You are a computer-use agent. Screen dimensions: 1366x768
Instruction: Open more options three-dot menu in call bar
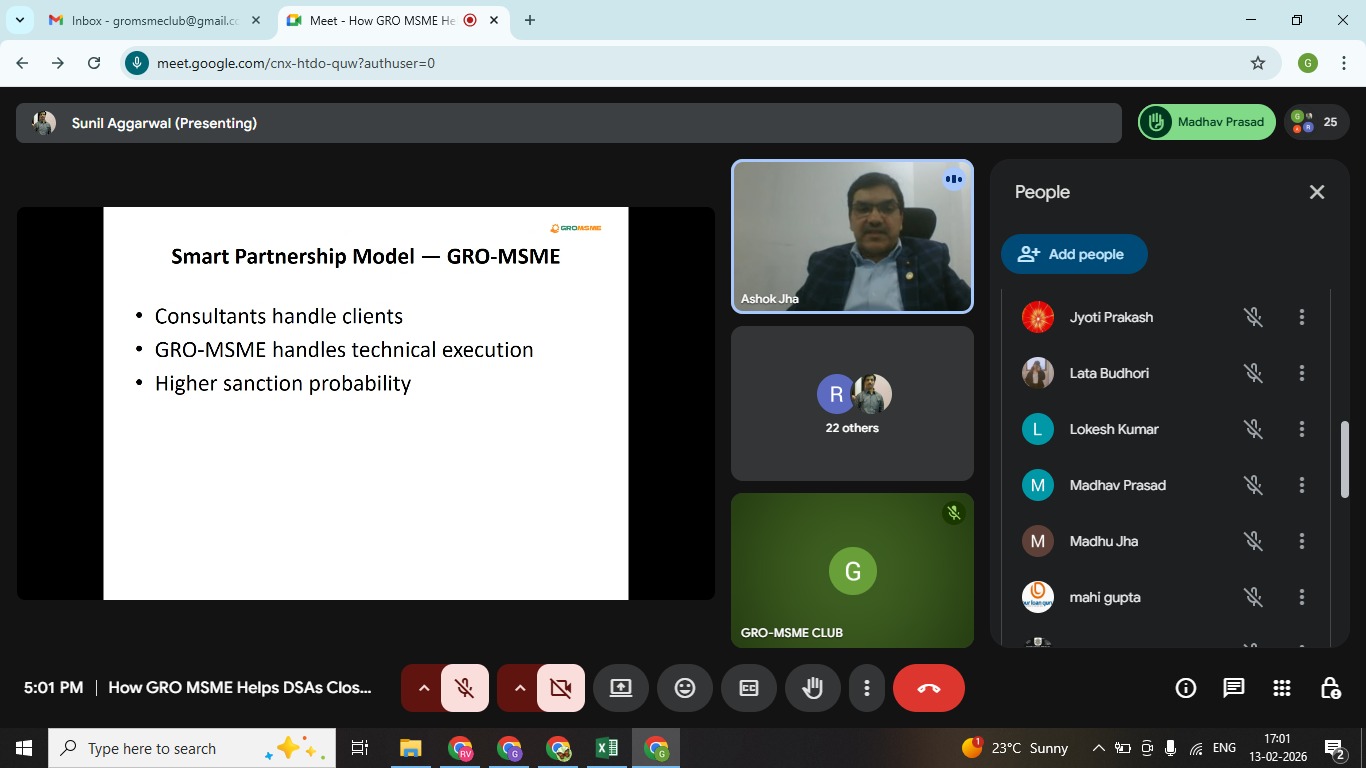867,688
